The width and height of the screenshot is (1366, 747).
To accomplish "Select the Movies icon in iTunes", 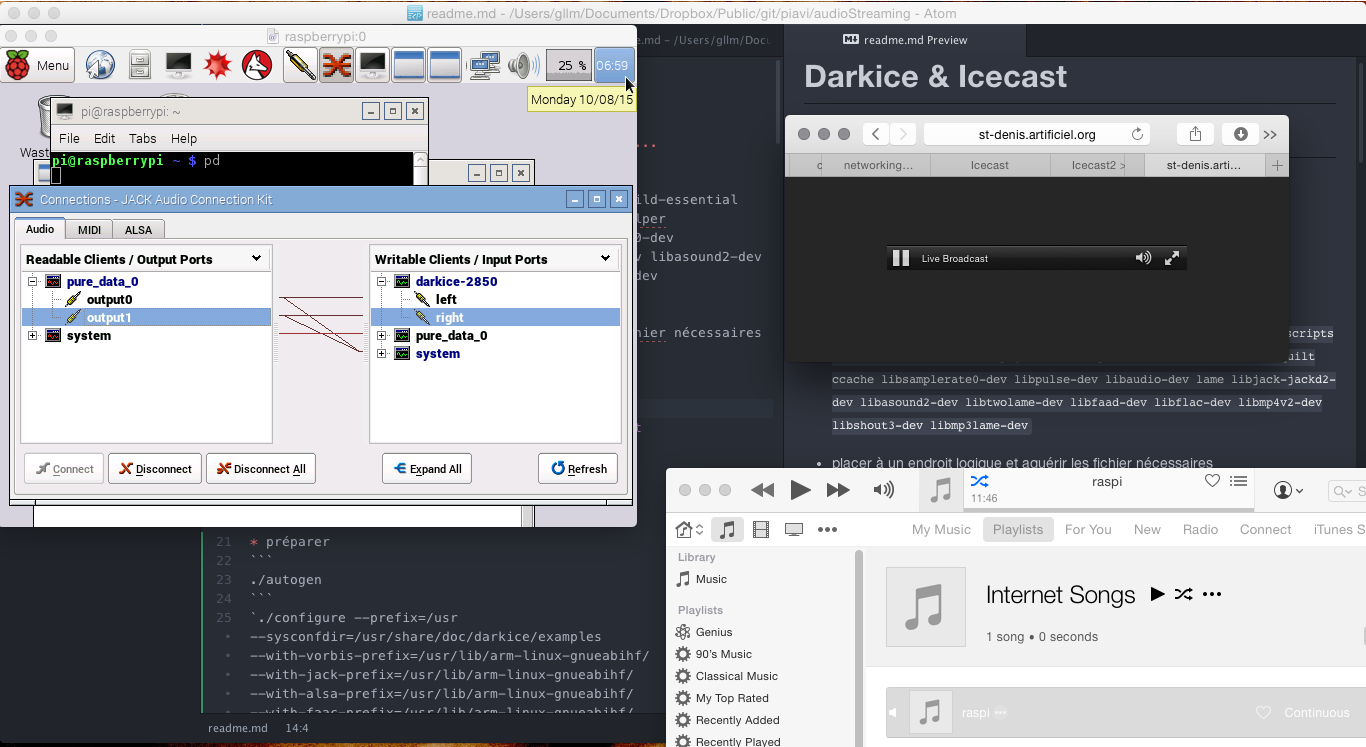I will [761, 530].
